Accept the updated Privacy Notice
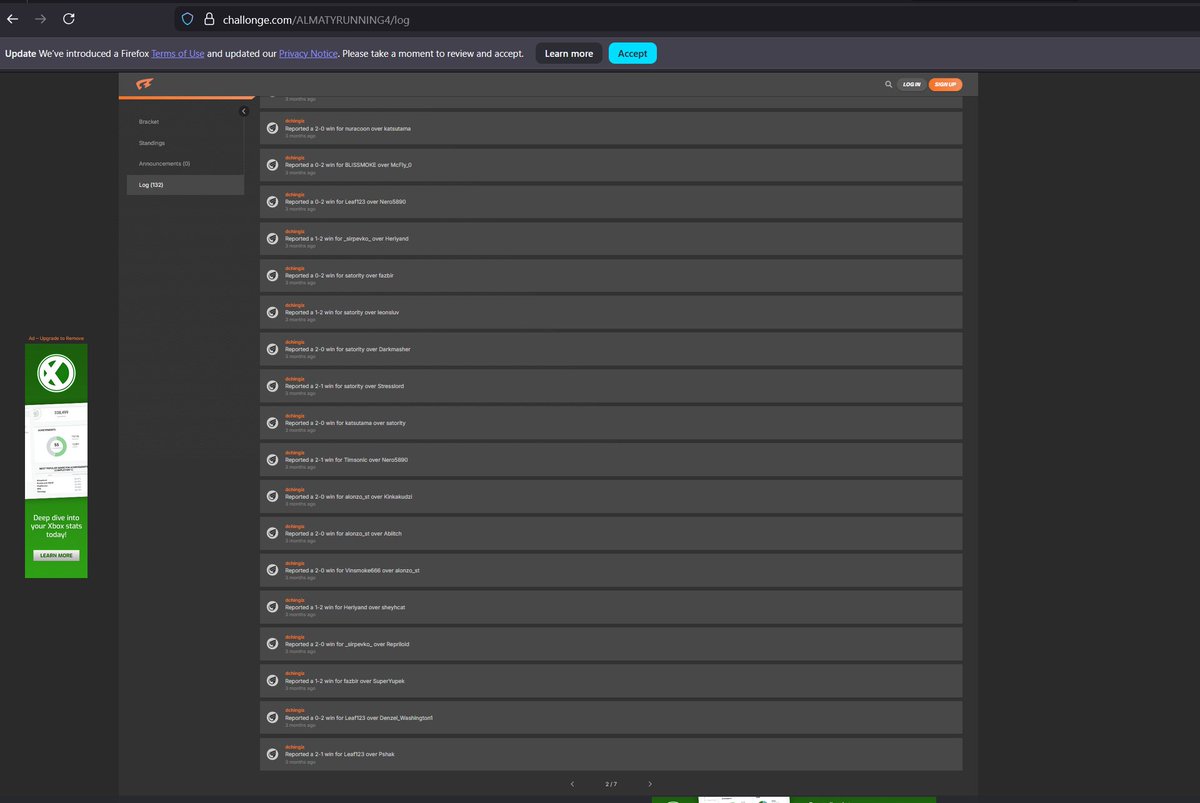Image resolution: width=1200 pixels, height=803 pixels. coord(632,53)
